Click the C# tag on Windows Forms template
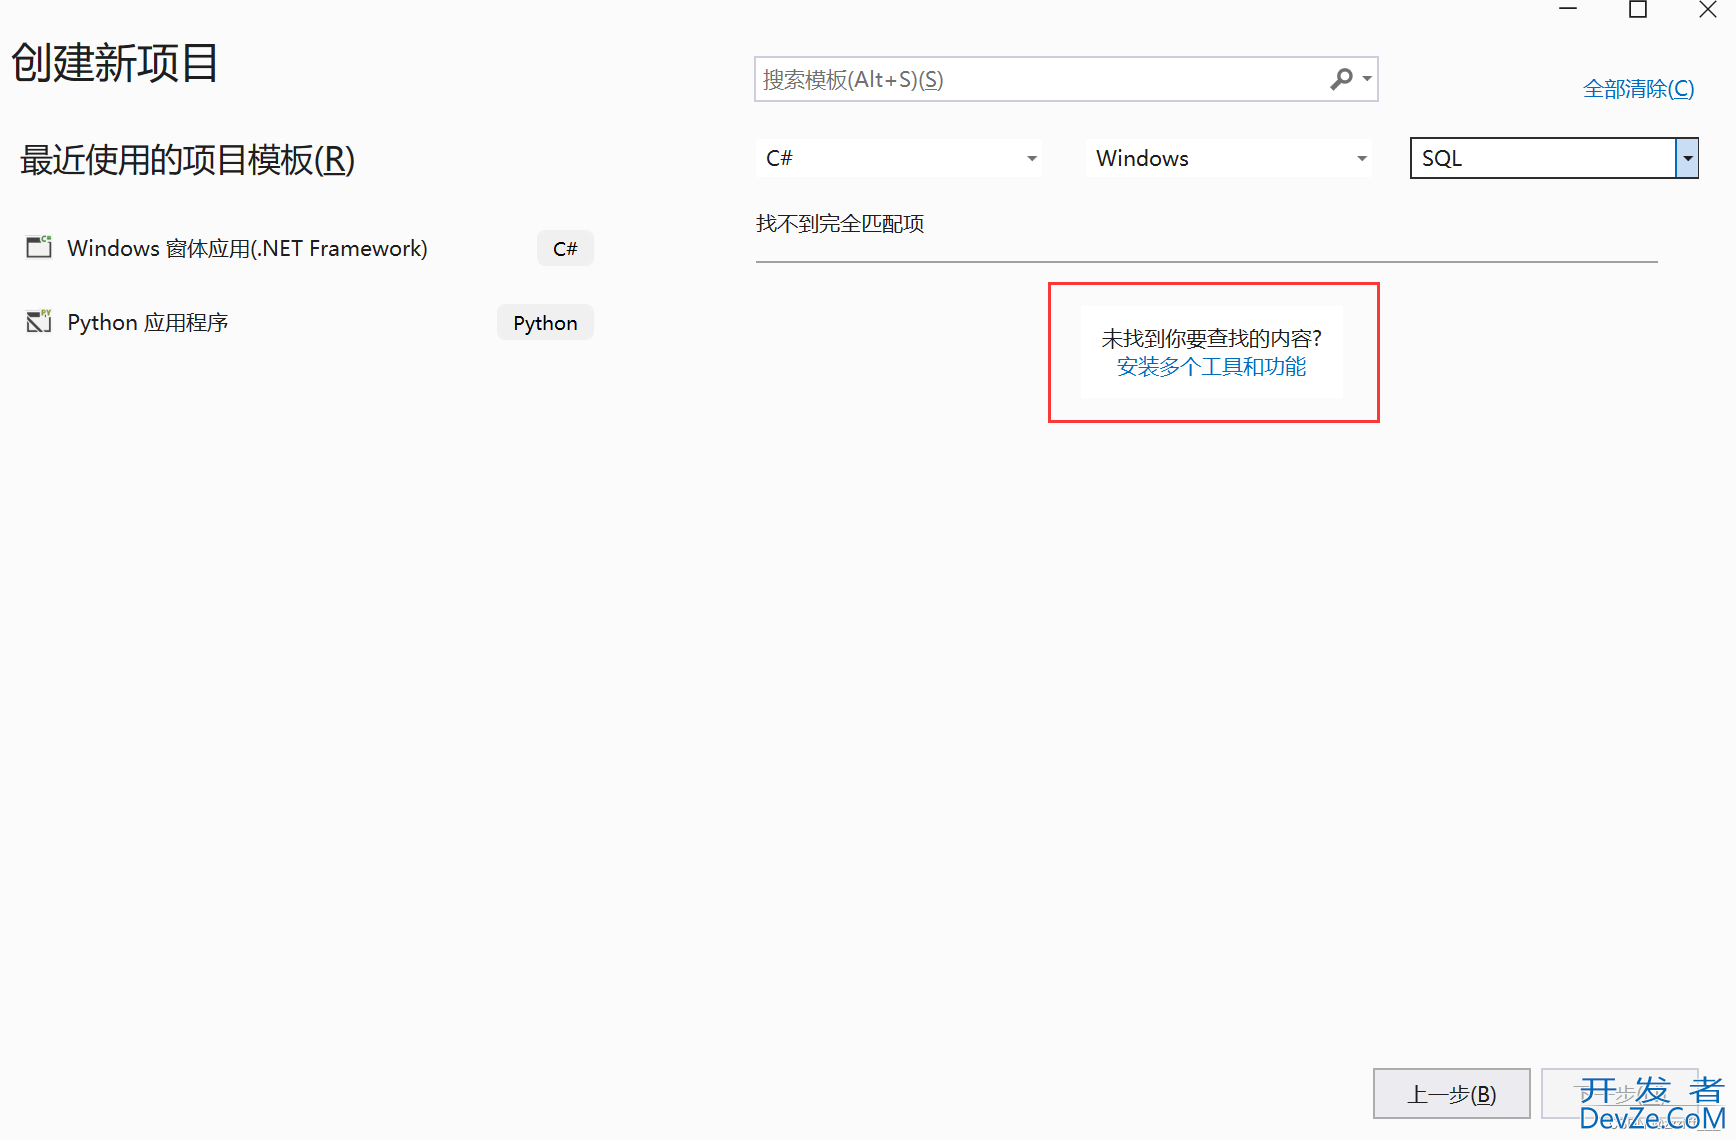Viewport: 1736px width, 1140px height. (565, 248)
